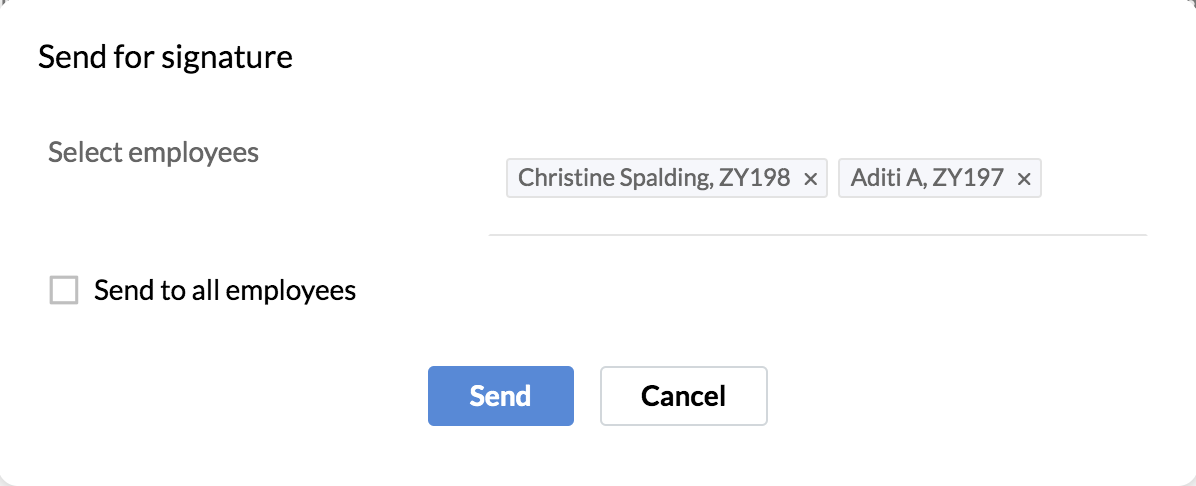The height and width of the screenshot is (486, 1196).
Task: Click the Send to all employees label
Action: point(225,291)
